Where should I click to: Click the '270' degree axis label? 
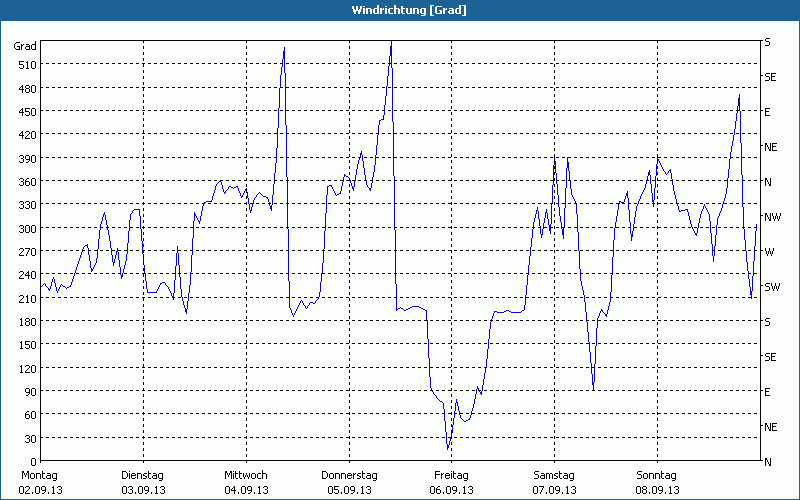point(28,252)
